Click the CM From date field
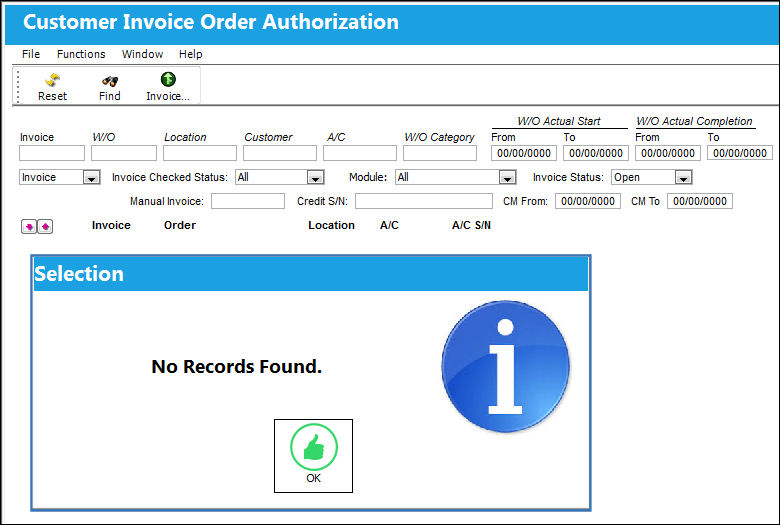Viewport: 780px width, 525px height. [588, 202]
